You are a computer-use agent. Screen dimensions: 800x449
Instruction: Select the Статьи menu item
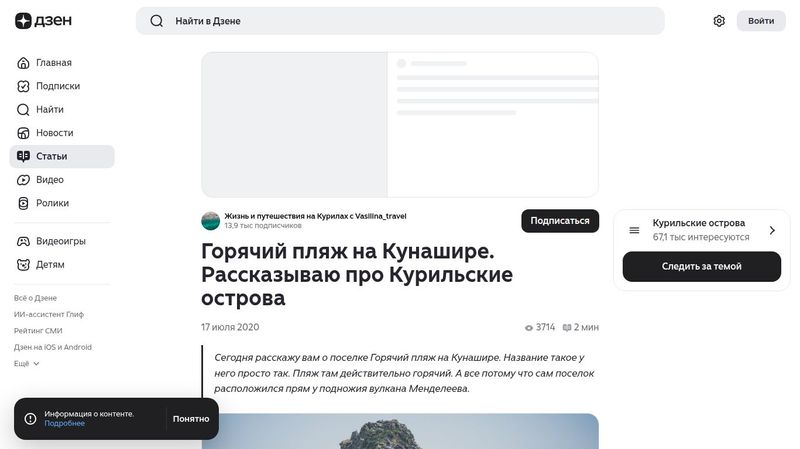pyautogui.click(x=62, y=156)
